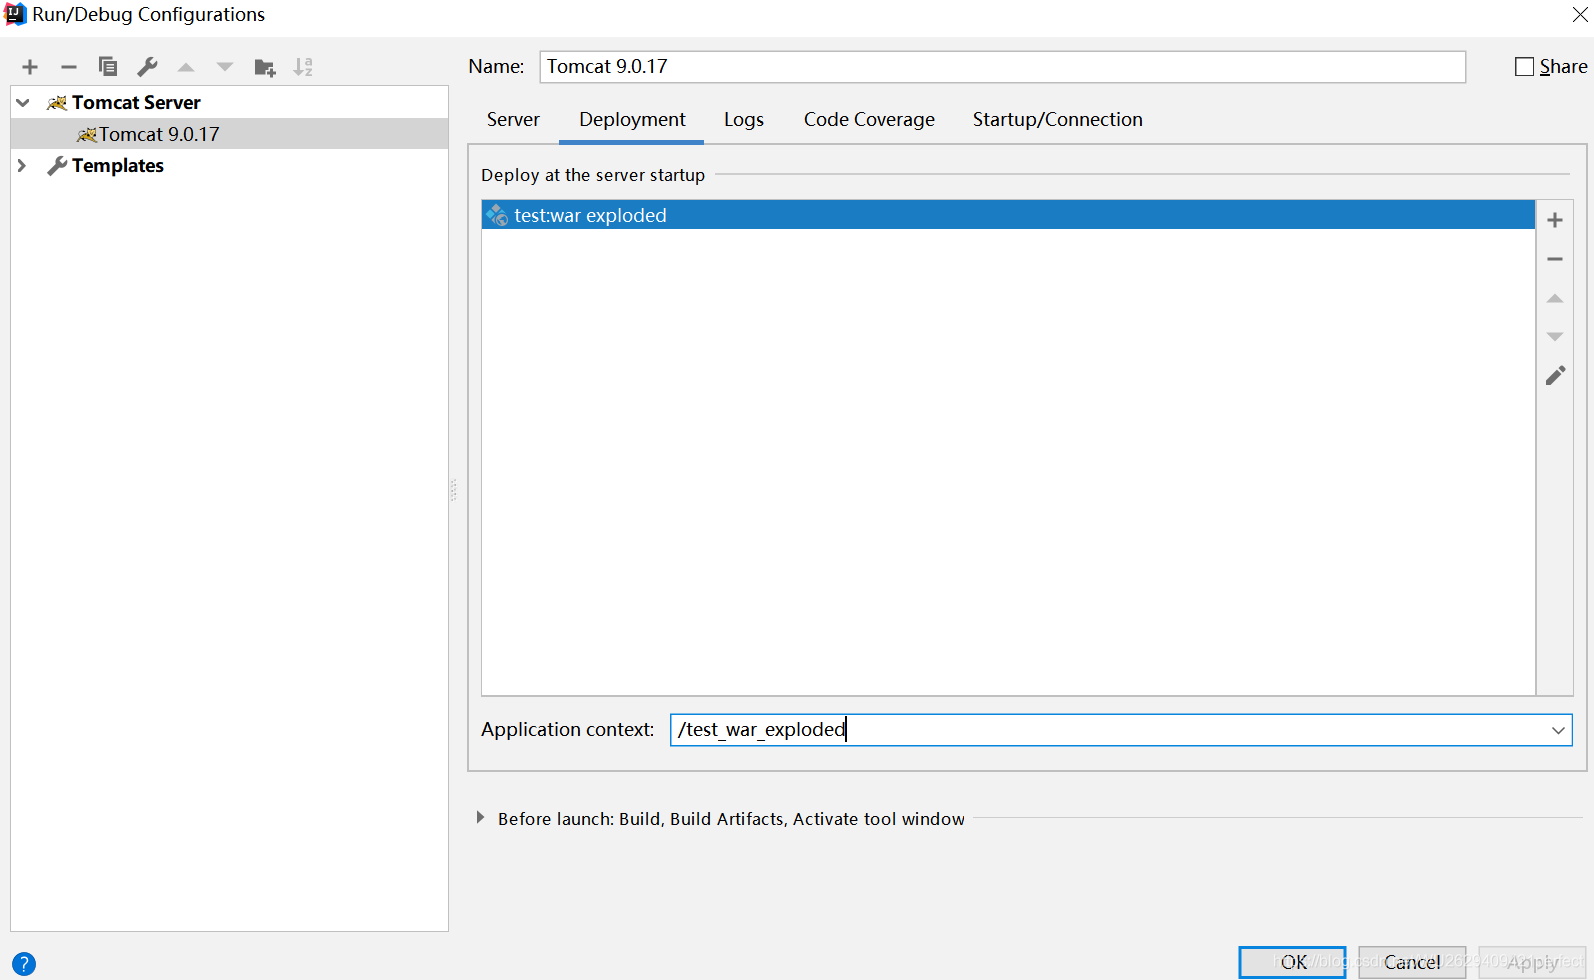Screen dimensions: 1594x980
Task: Move the artifact down in the deployment list
Action: pyautogui.click(x=1555, y=337)
